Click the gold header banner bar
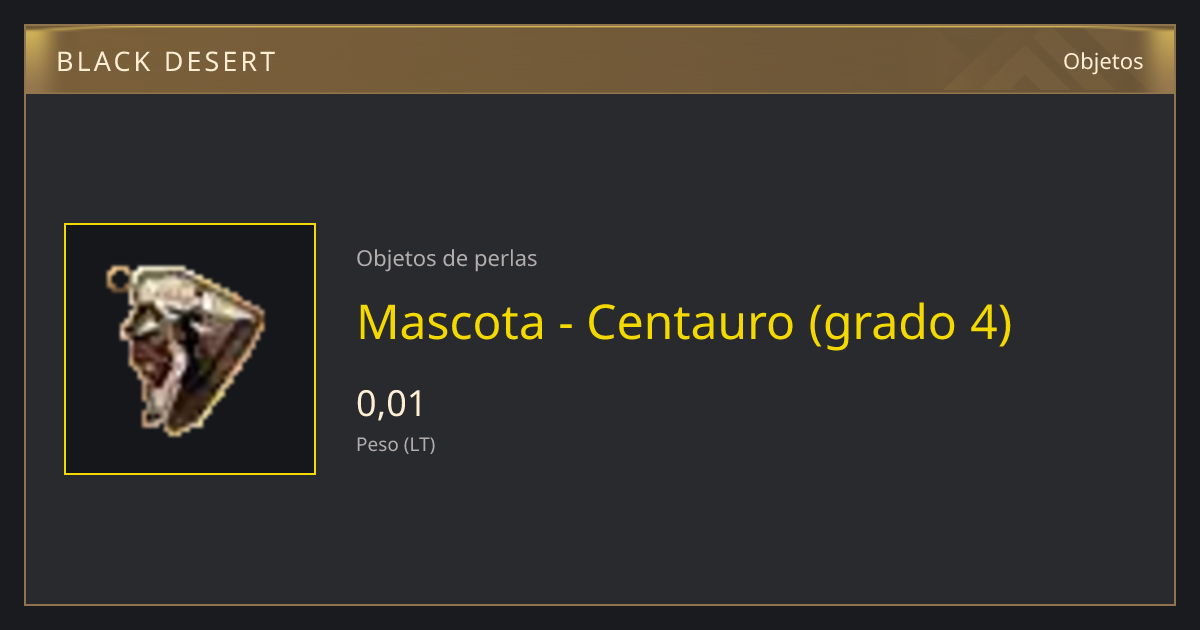Screen dimensions: 1200x630 [600, 60]
